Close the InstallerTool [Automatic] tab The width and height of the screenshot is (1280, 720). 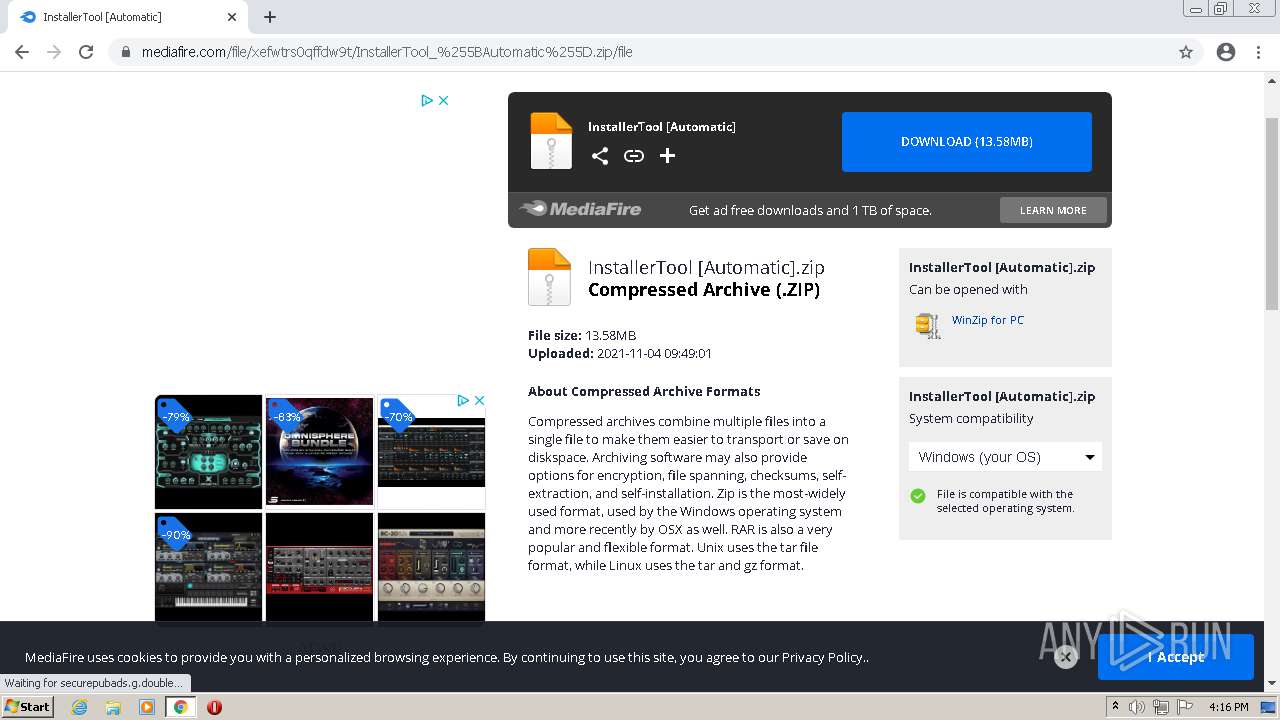[x=232, y=17]
